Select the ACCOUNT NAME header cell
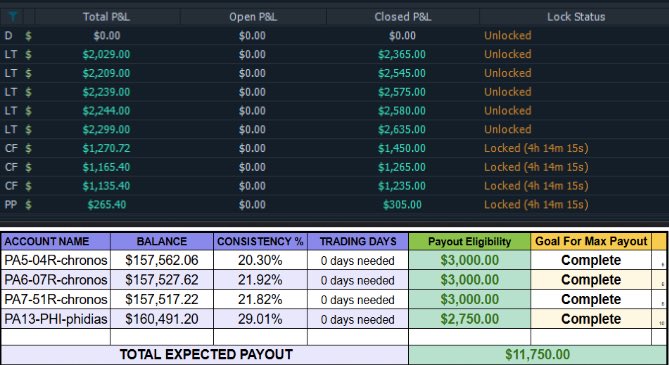The image size is (669, 365). click(55, 241)
